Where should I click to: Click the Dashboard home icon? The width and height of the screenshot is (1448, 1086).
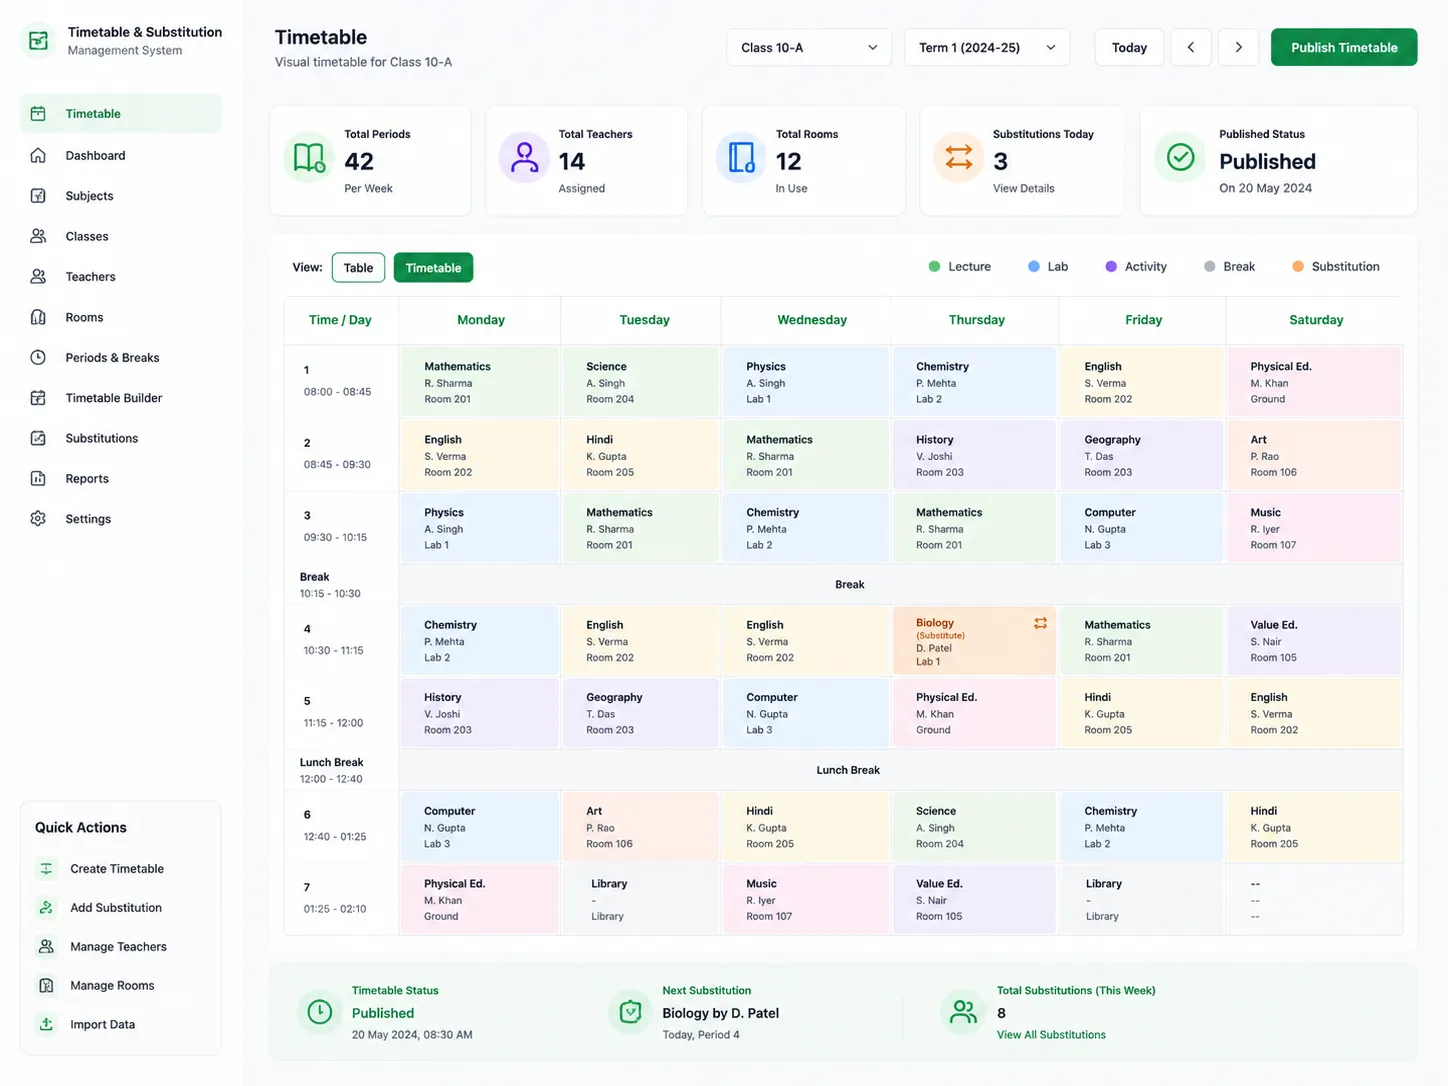pos(38,155)
